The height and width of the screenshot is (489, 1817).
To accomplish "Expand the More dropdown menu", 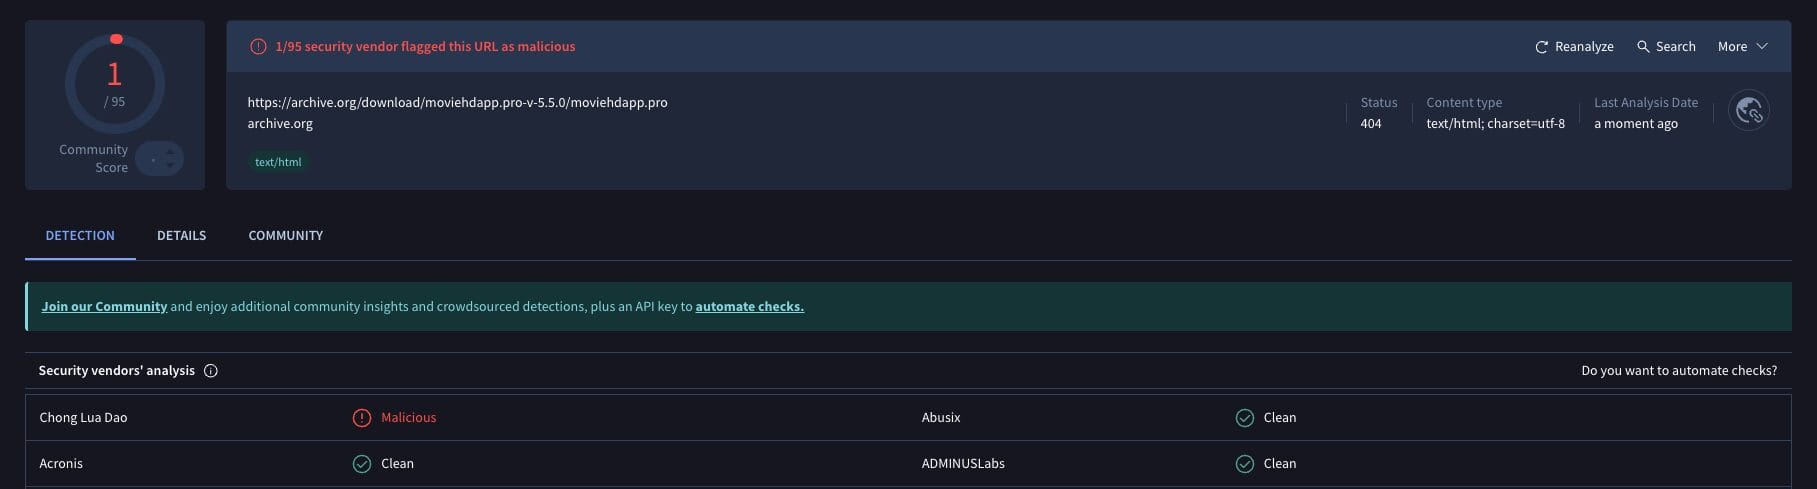I will (1743, 46).
